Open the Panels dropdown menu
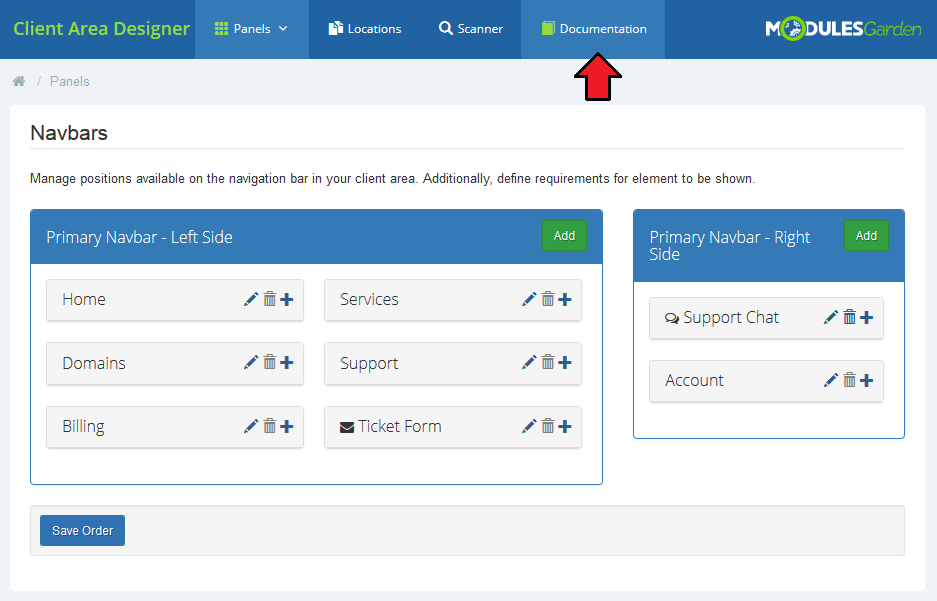The image size is (937, 601). (252, 29)
